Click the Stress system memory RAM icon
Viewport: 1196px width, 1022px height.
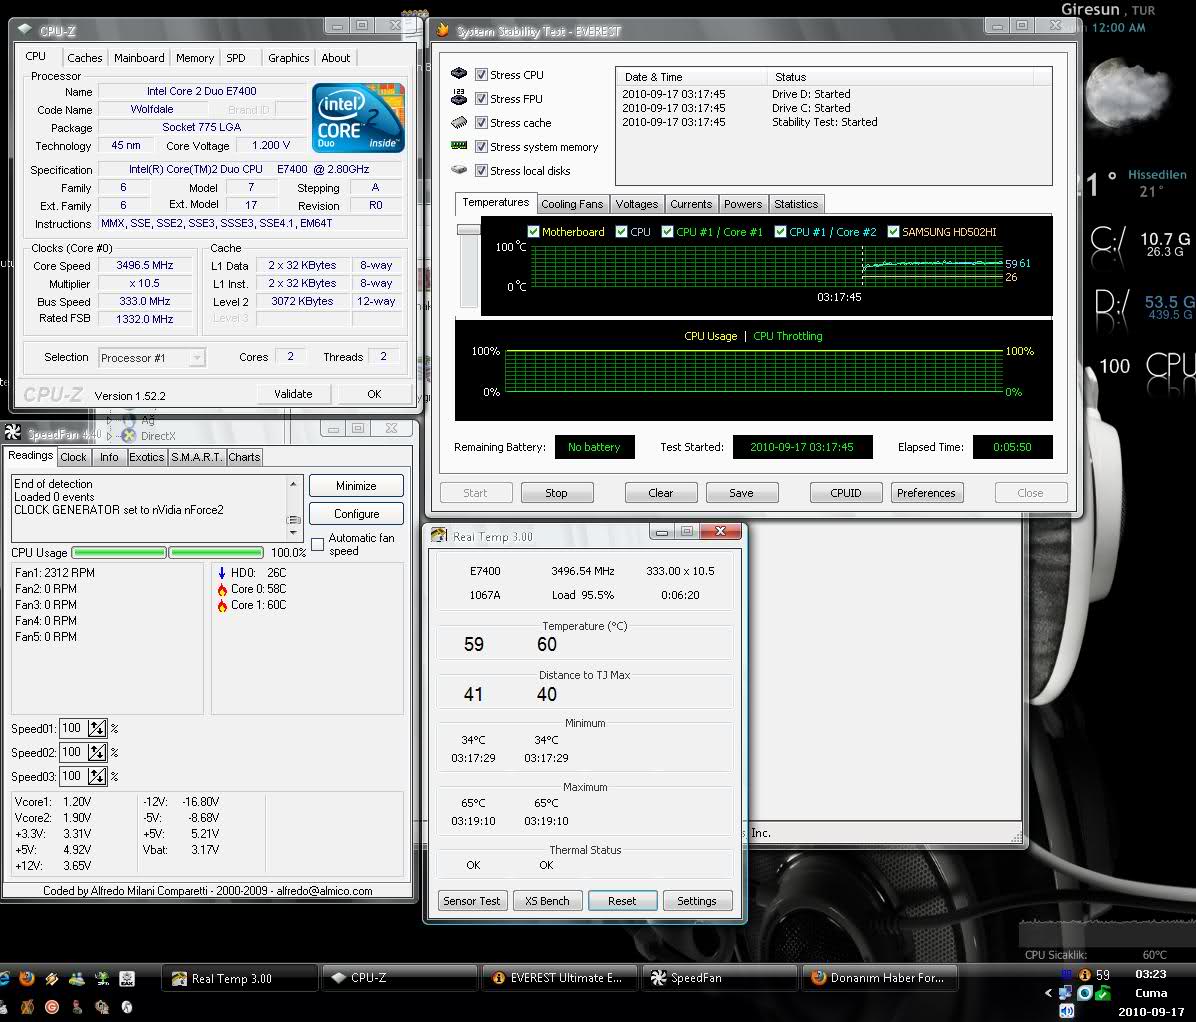[x=458, y=145]
